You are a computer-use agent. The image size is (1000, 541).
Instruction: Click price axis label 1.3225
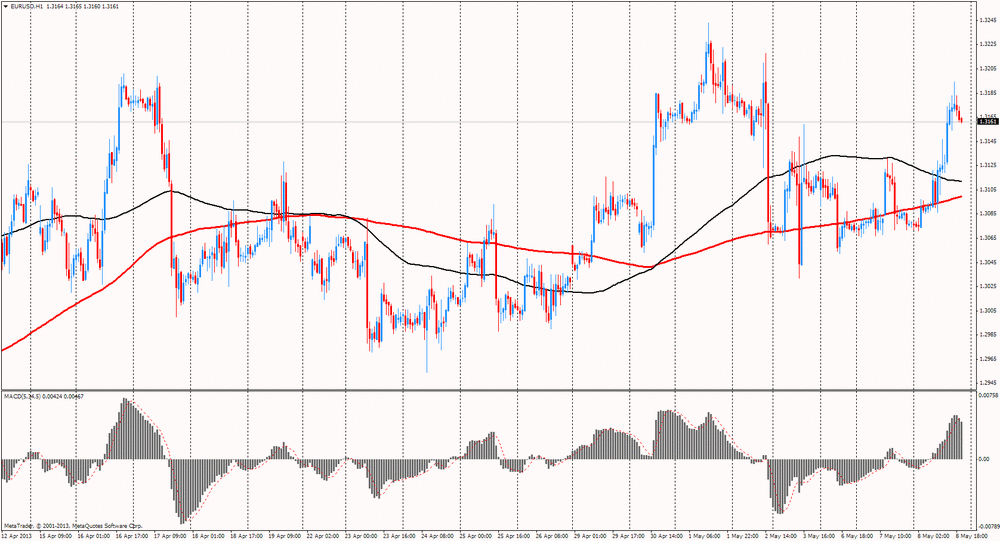tap(987, 44)
